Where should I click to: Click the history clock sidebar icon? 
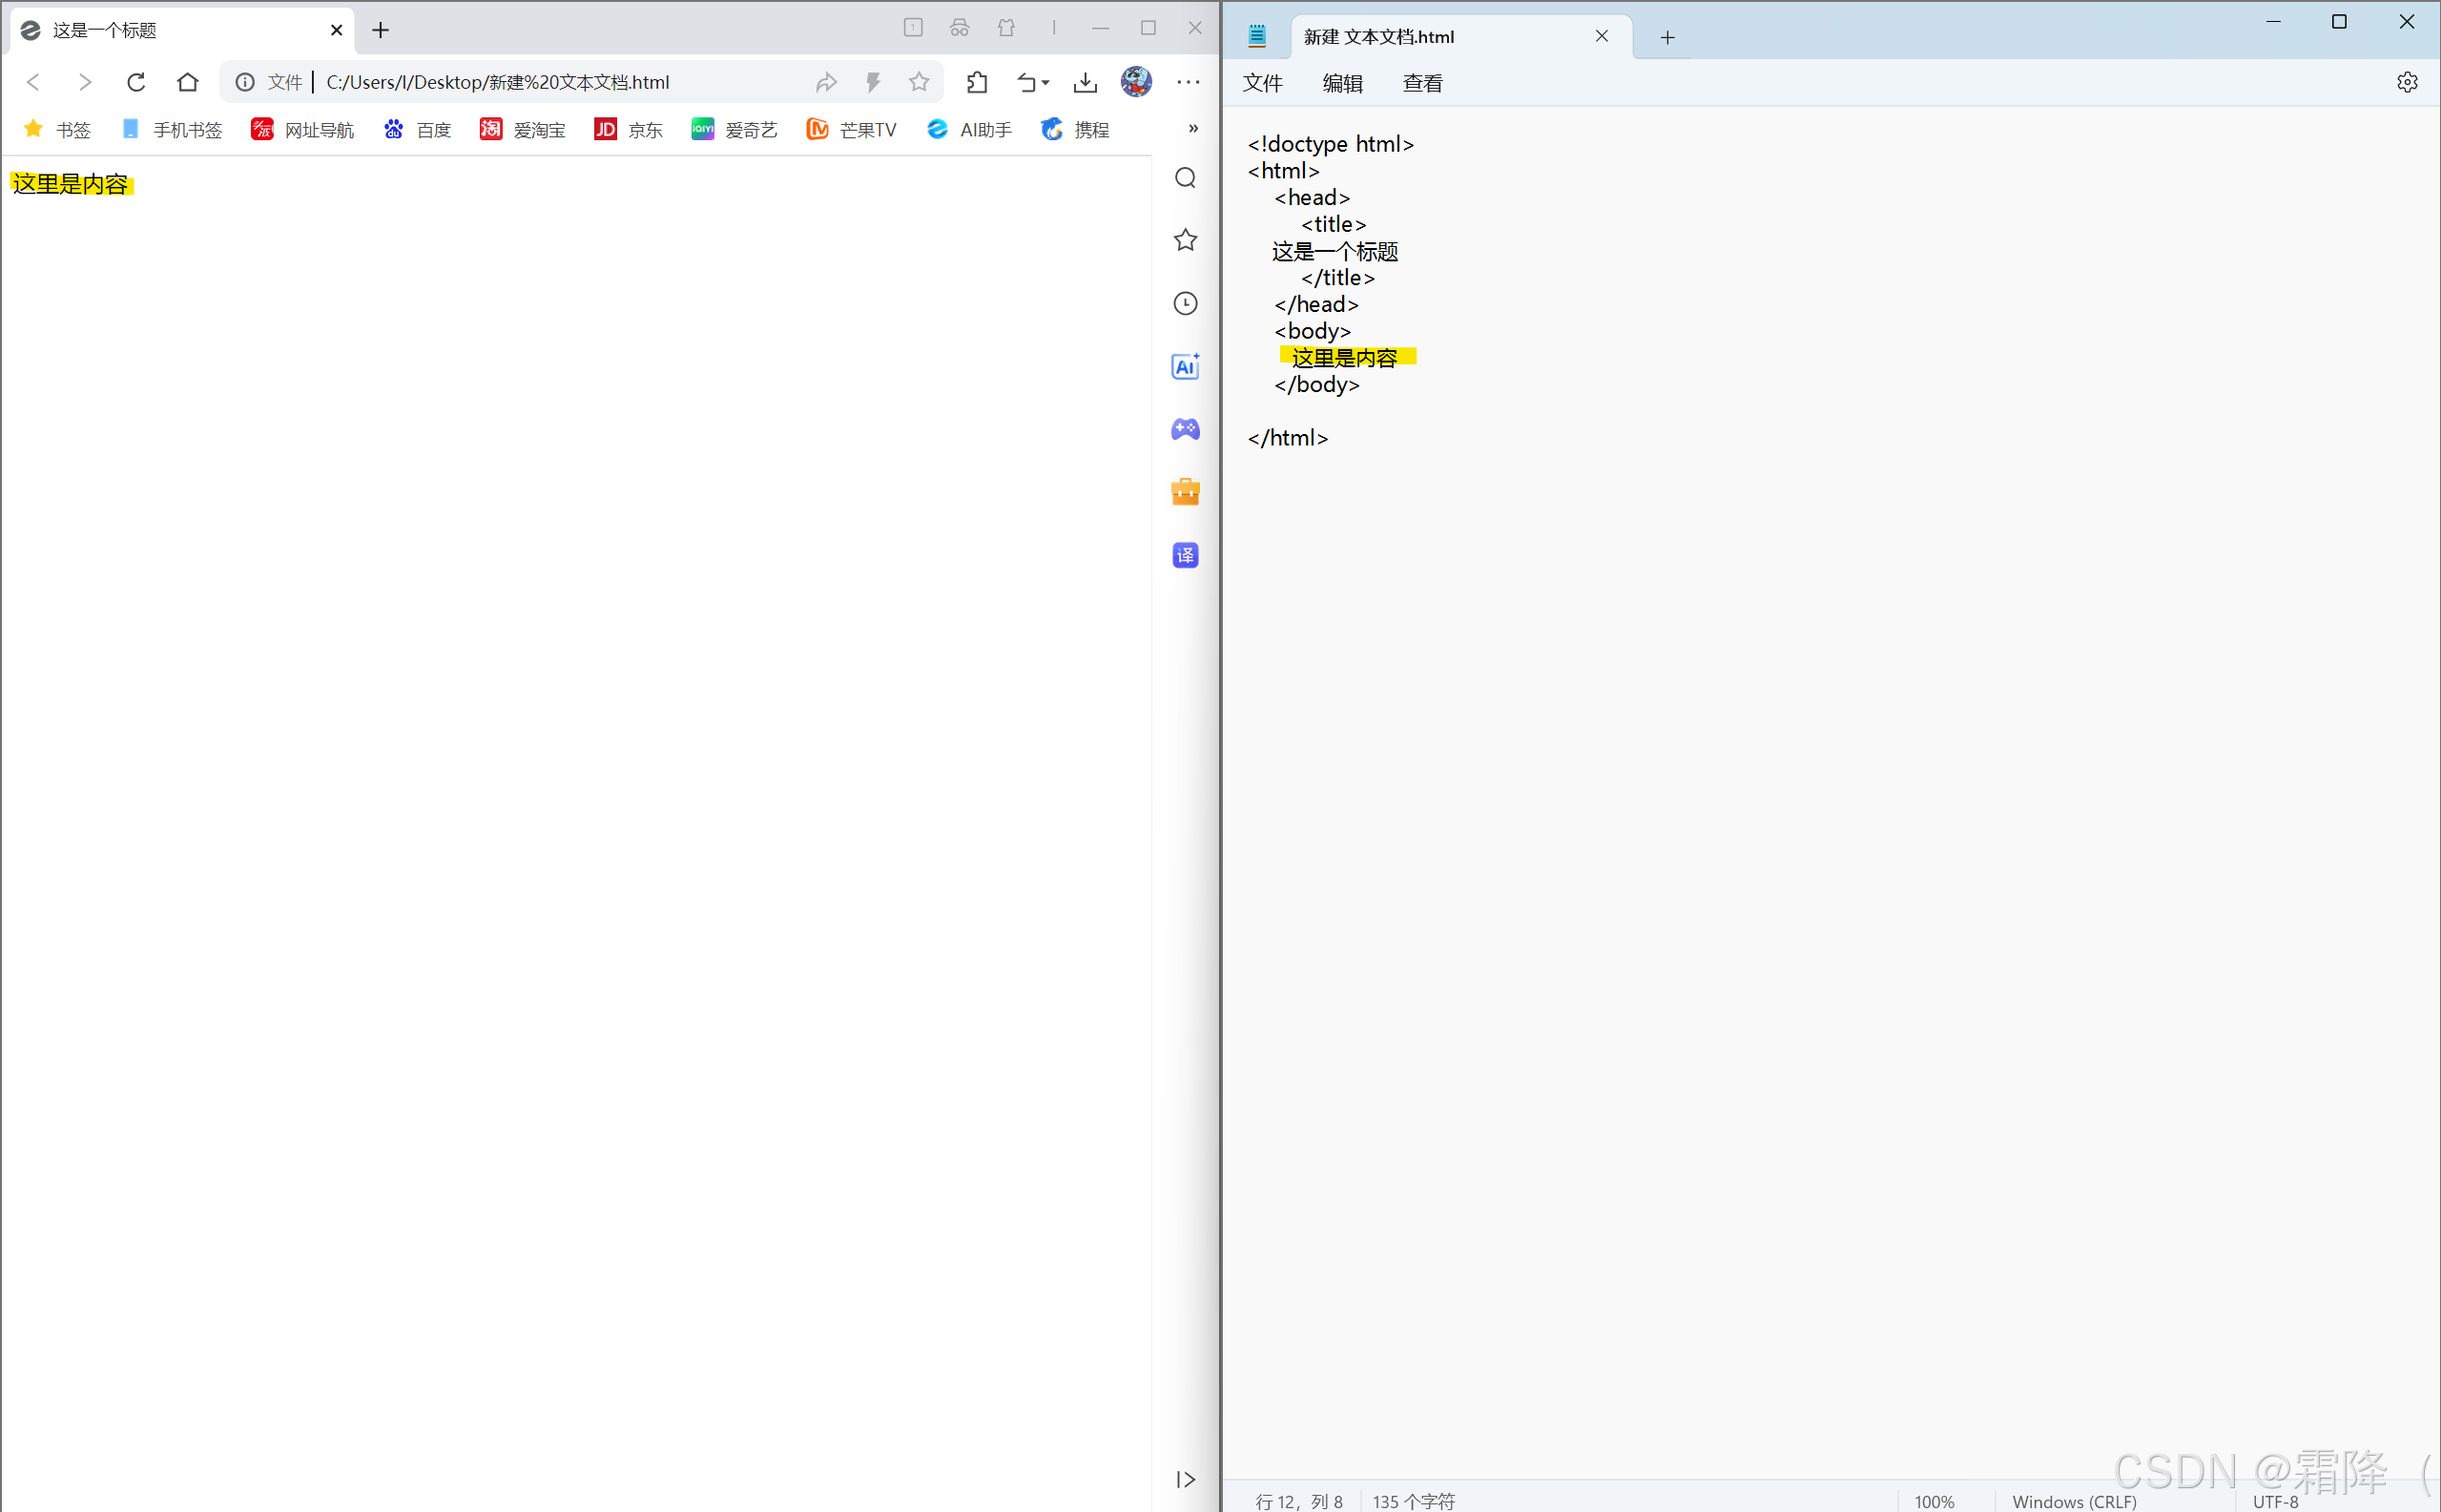(1185, 303)
